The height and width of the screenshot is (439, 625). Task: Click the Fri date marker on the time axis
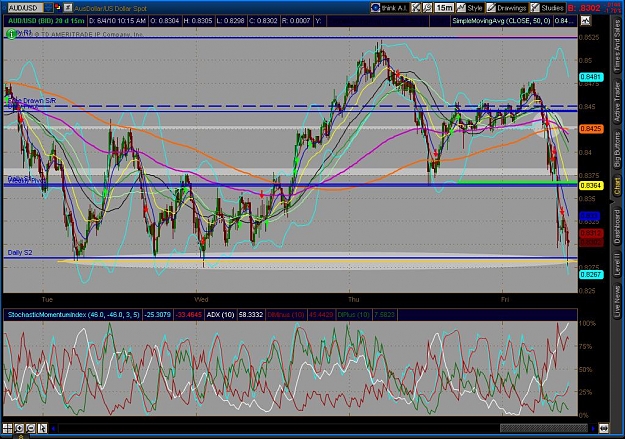[505, 299]
